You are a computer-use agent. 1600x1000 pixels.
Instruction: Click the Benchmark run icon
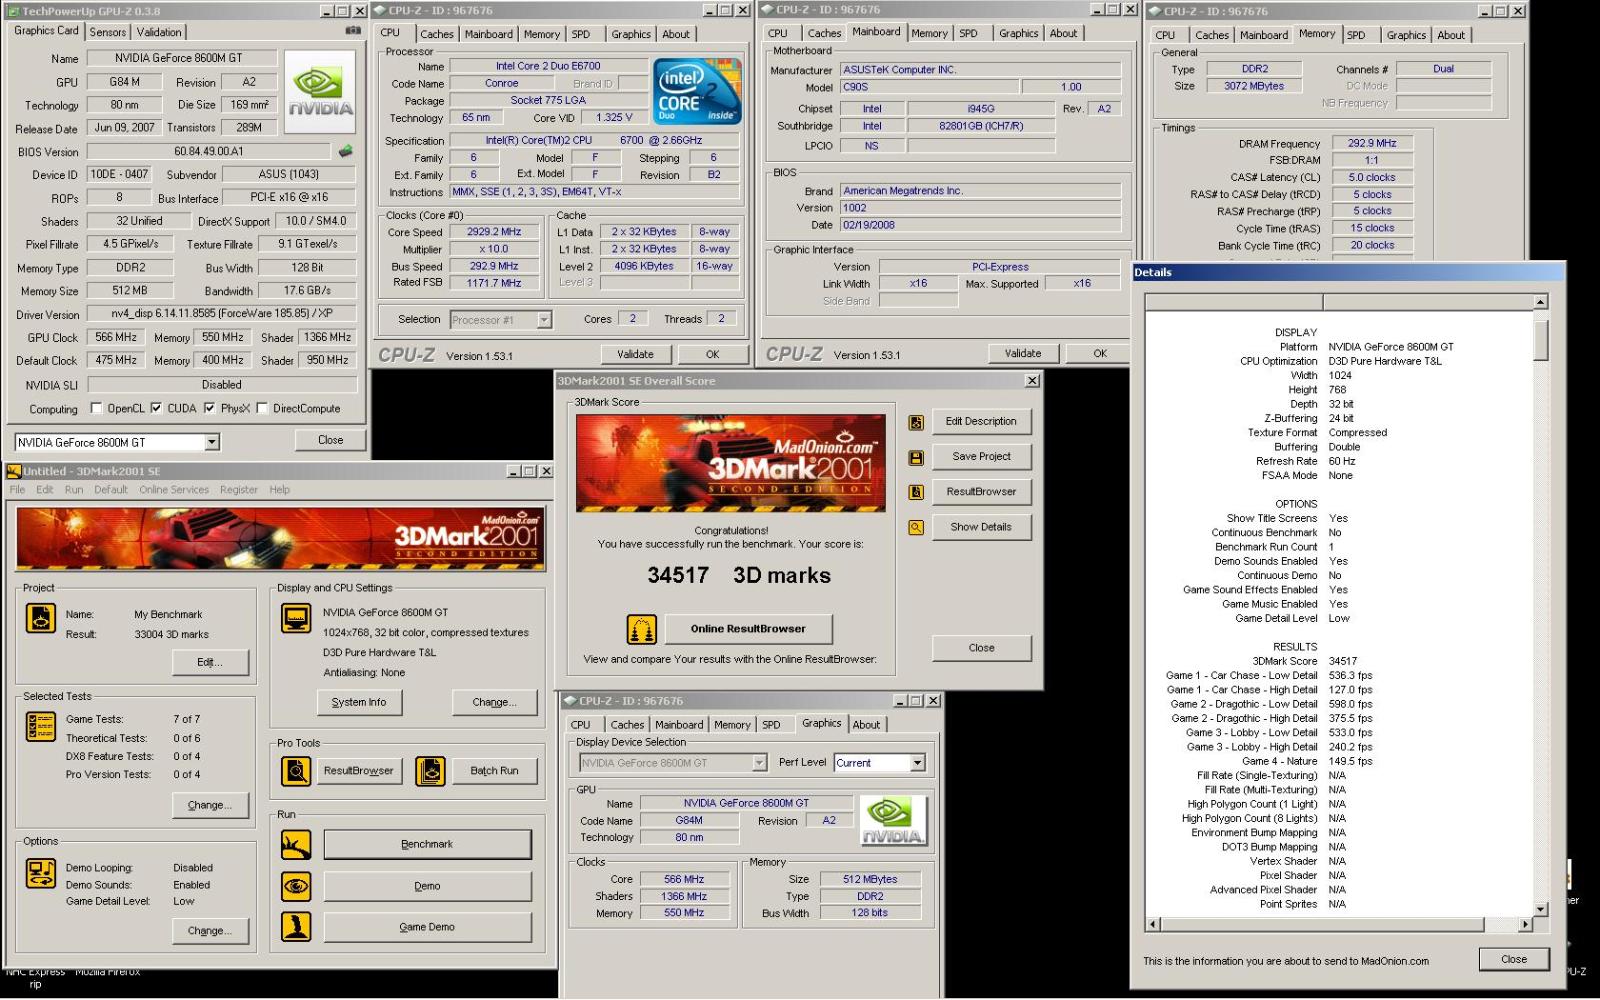pos(296,845)
